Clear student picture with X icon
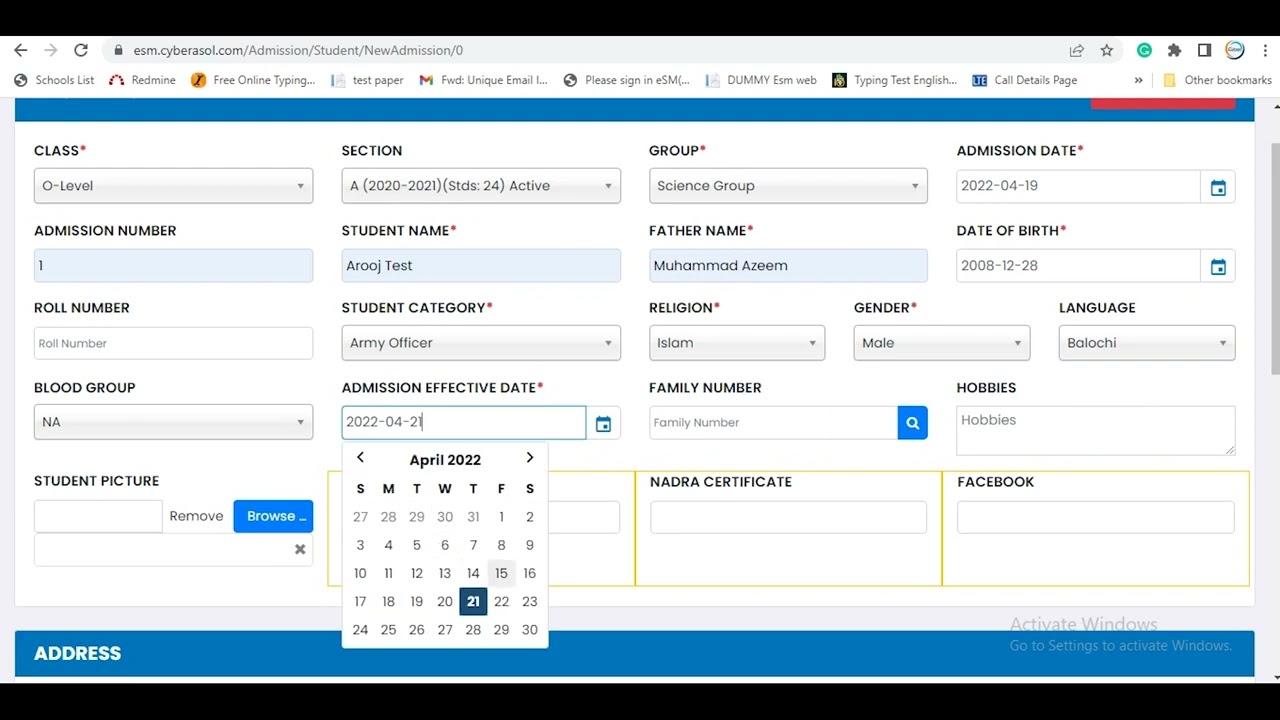The height and width of the screenshot is (720, 1280). click(x=300, y=549)
